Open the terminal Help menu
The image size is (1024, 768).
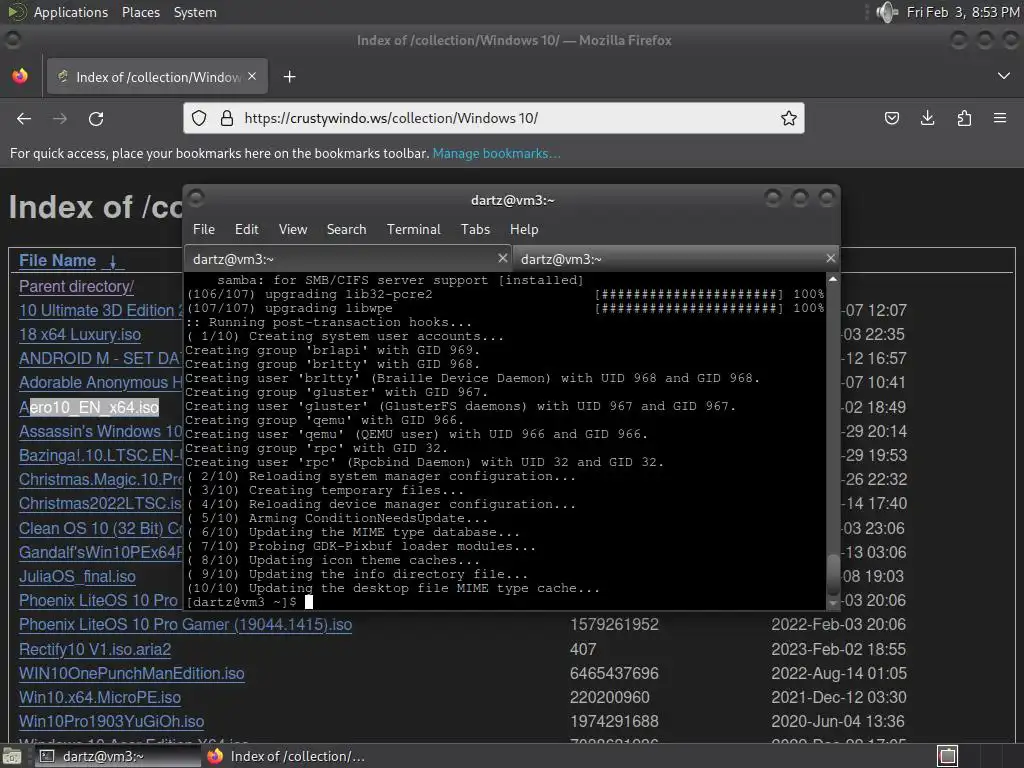pos(524,229)
